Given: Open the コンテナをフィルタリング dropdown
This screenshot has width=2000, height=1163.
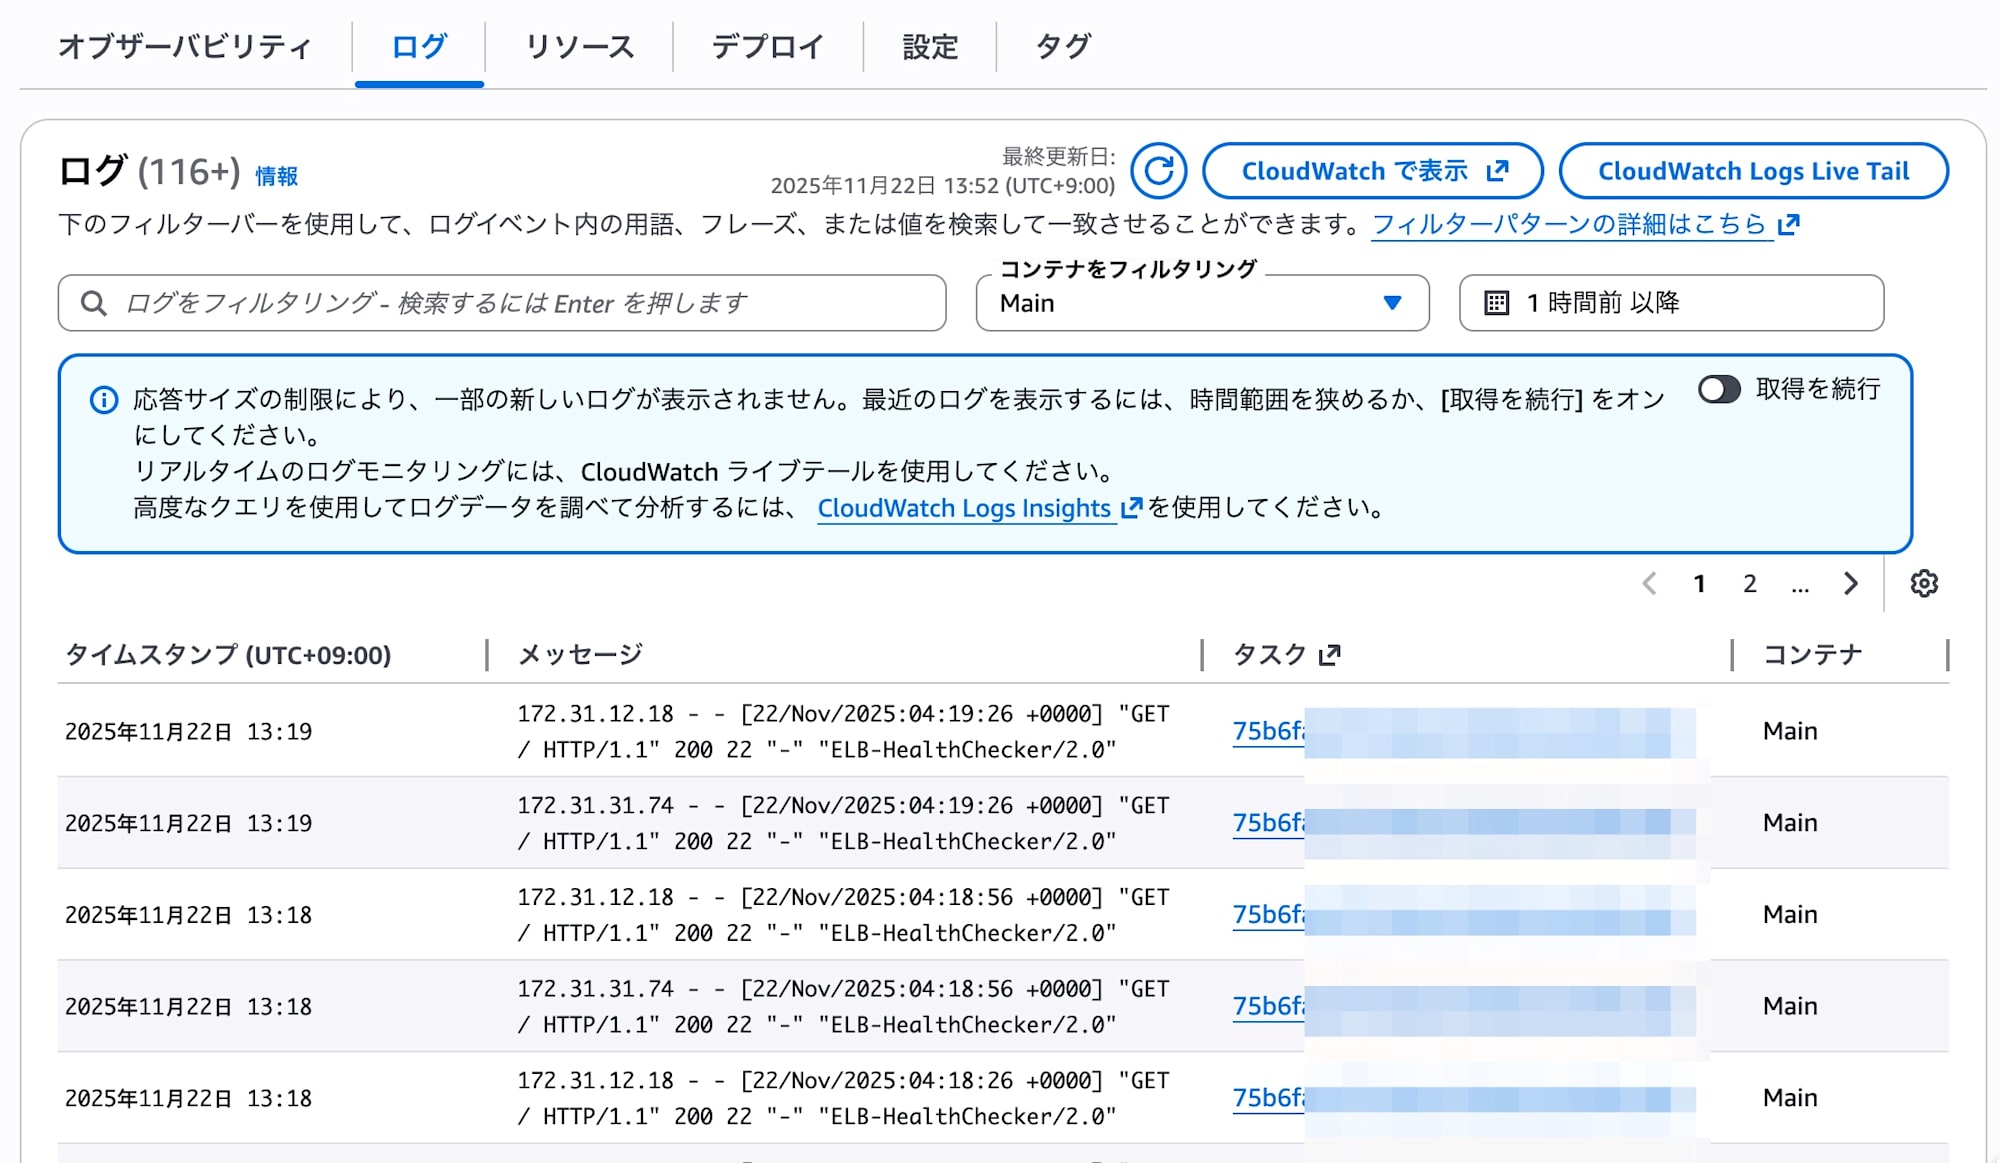Looking at the screenshot, I should click(x=1391, y=303).
